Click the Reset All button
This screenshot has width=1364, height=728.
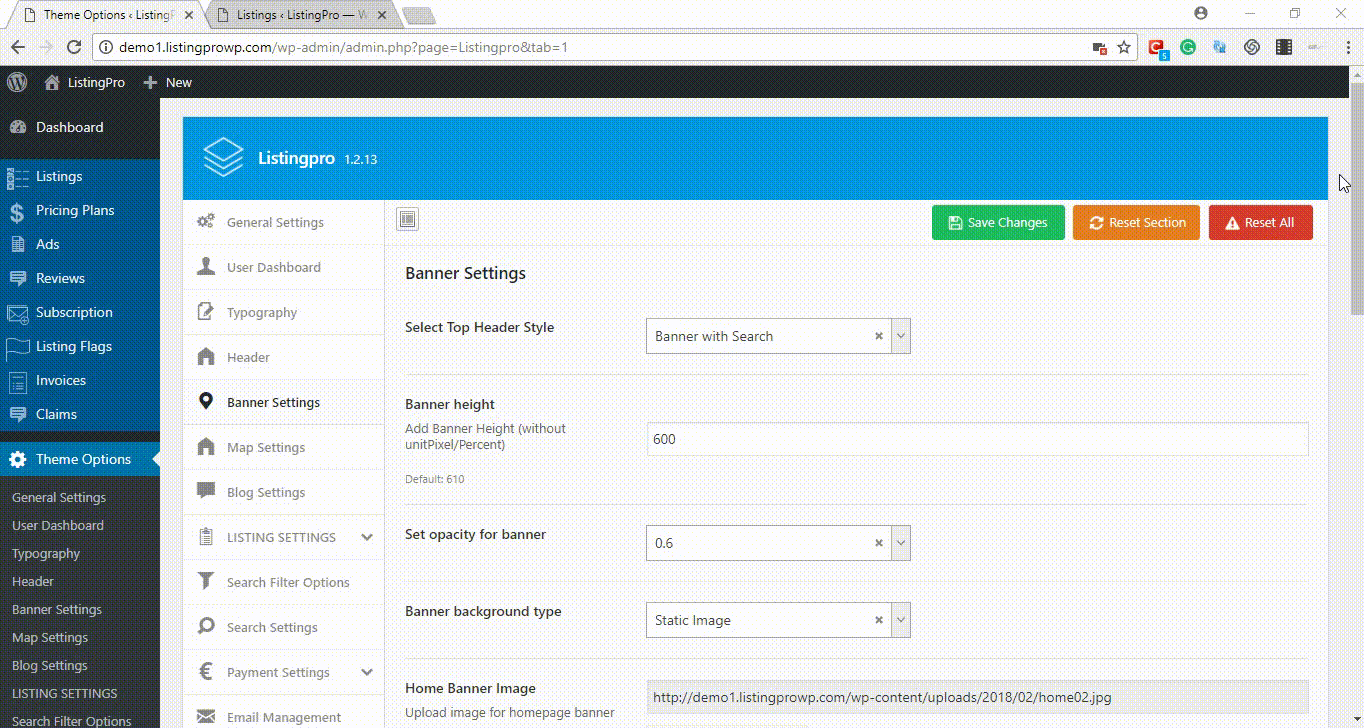pyautogui.click(x=1260, y=223)
